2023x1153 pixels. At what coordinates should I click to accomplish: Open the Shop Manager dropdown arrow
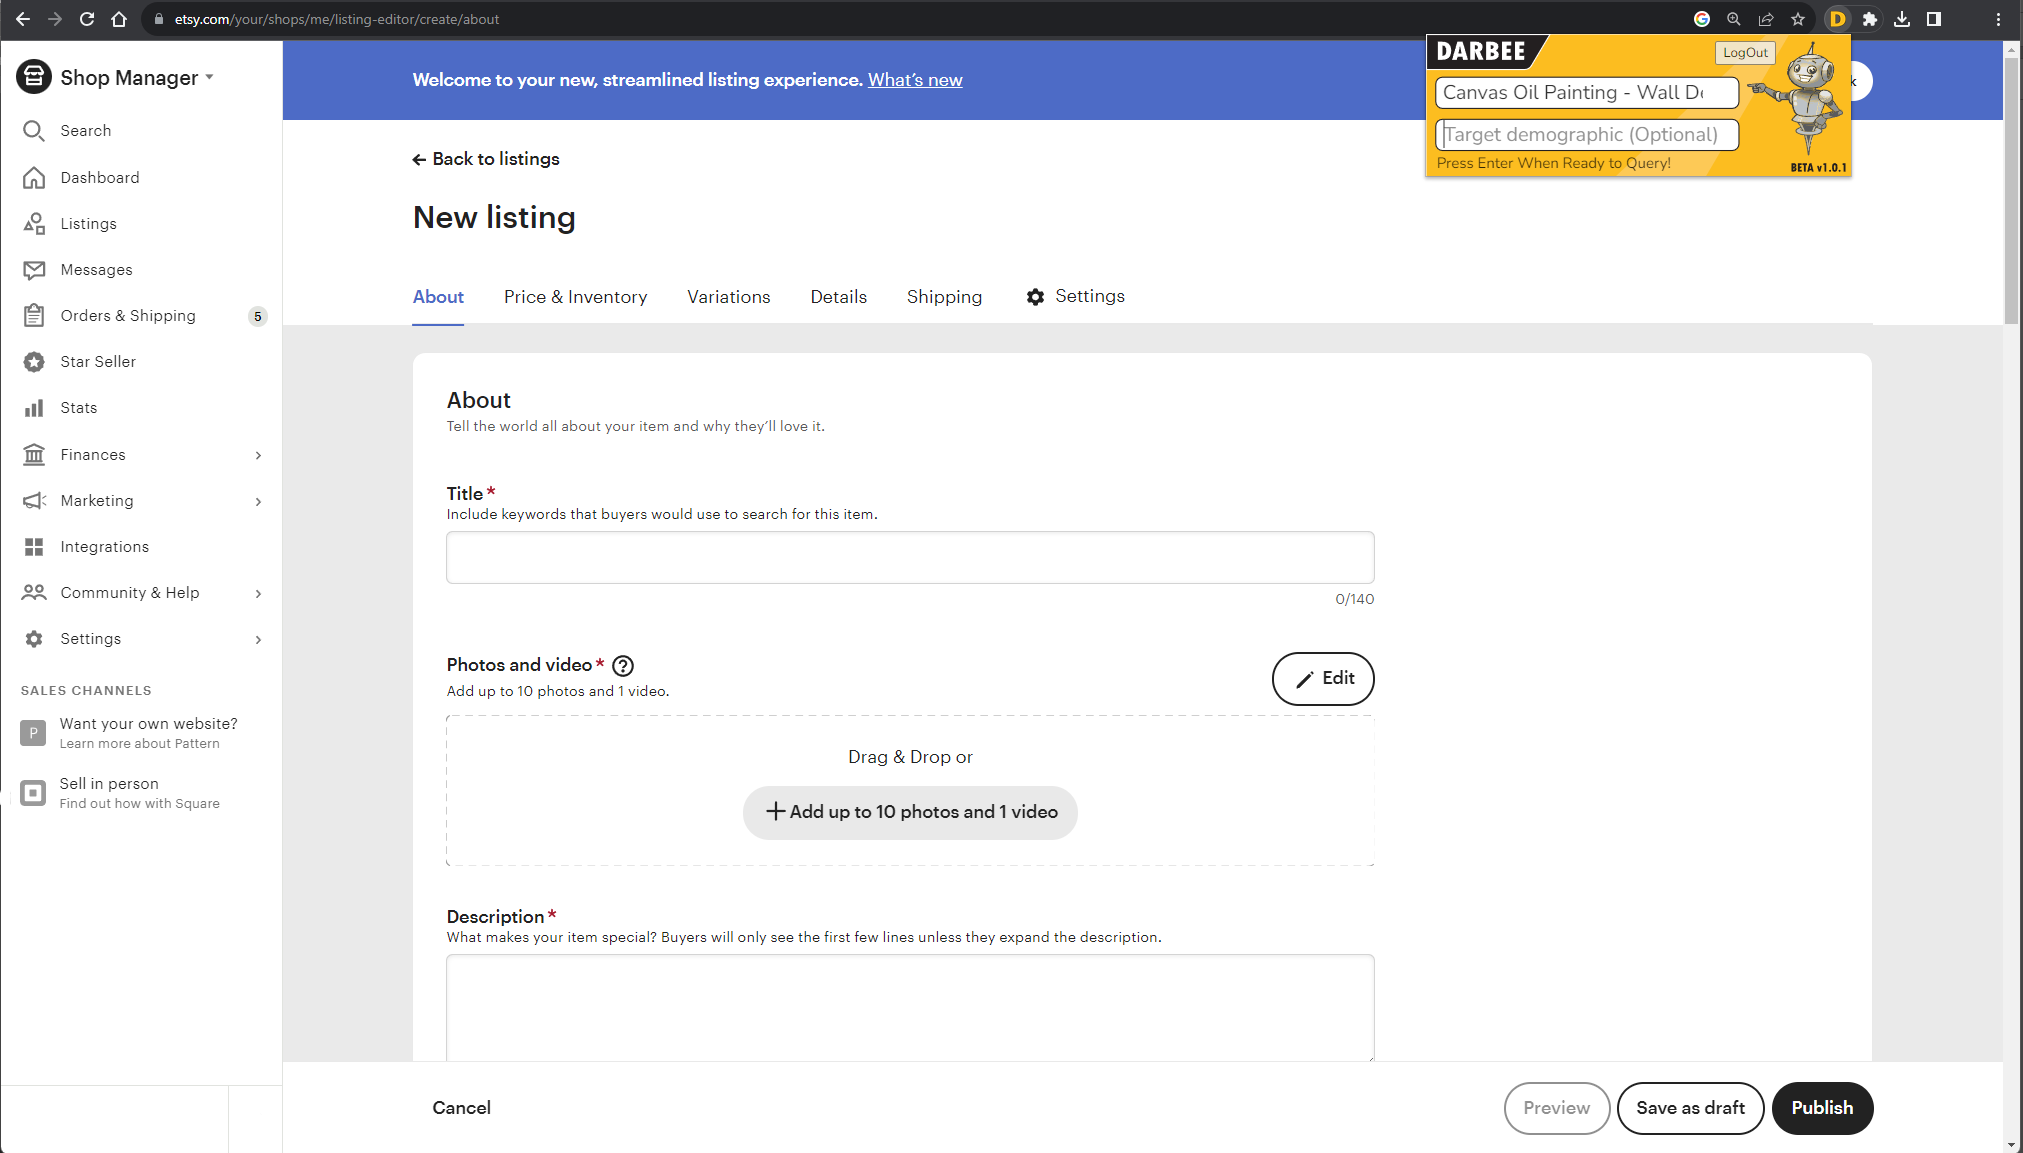click(210, 77)
